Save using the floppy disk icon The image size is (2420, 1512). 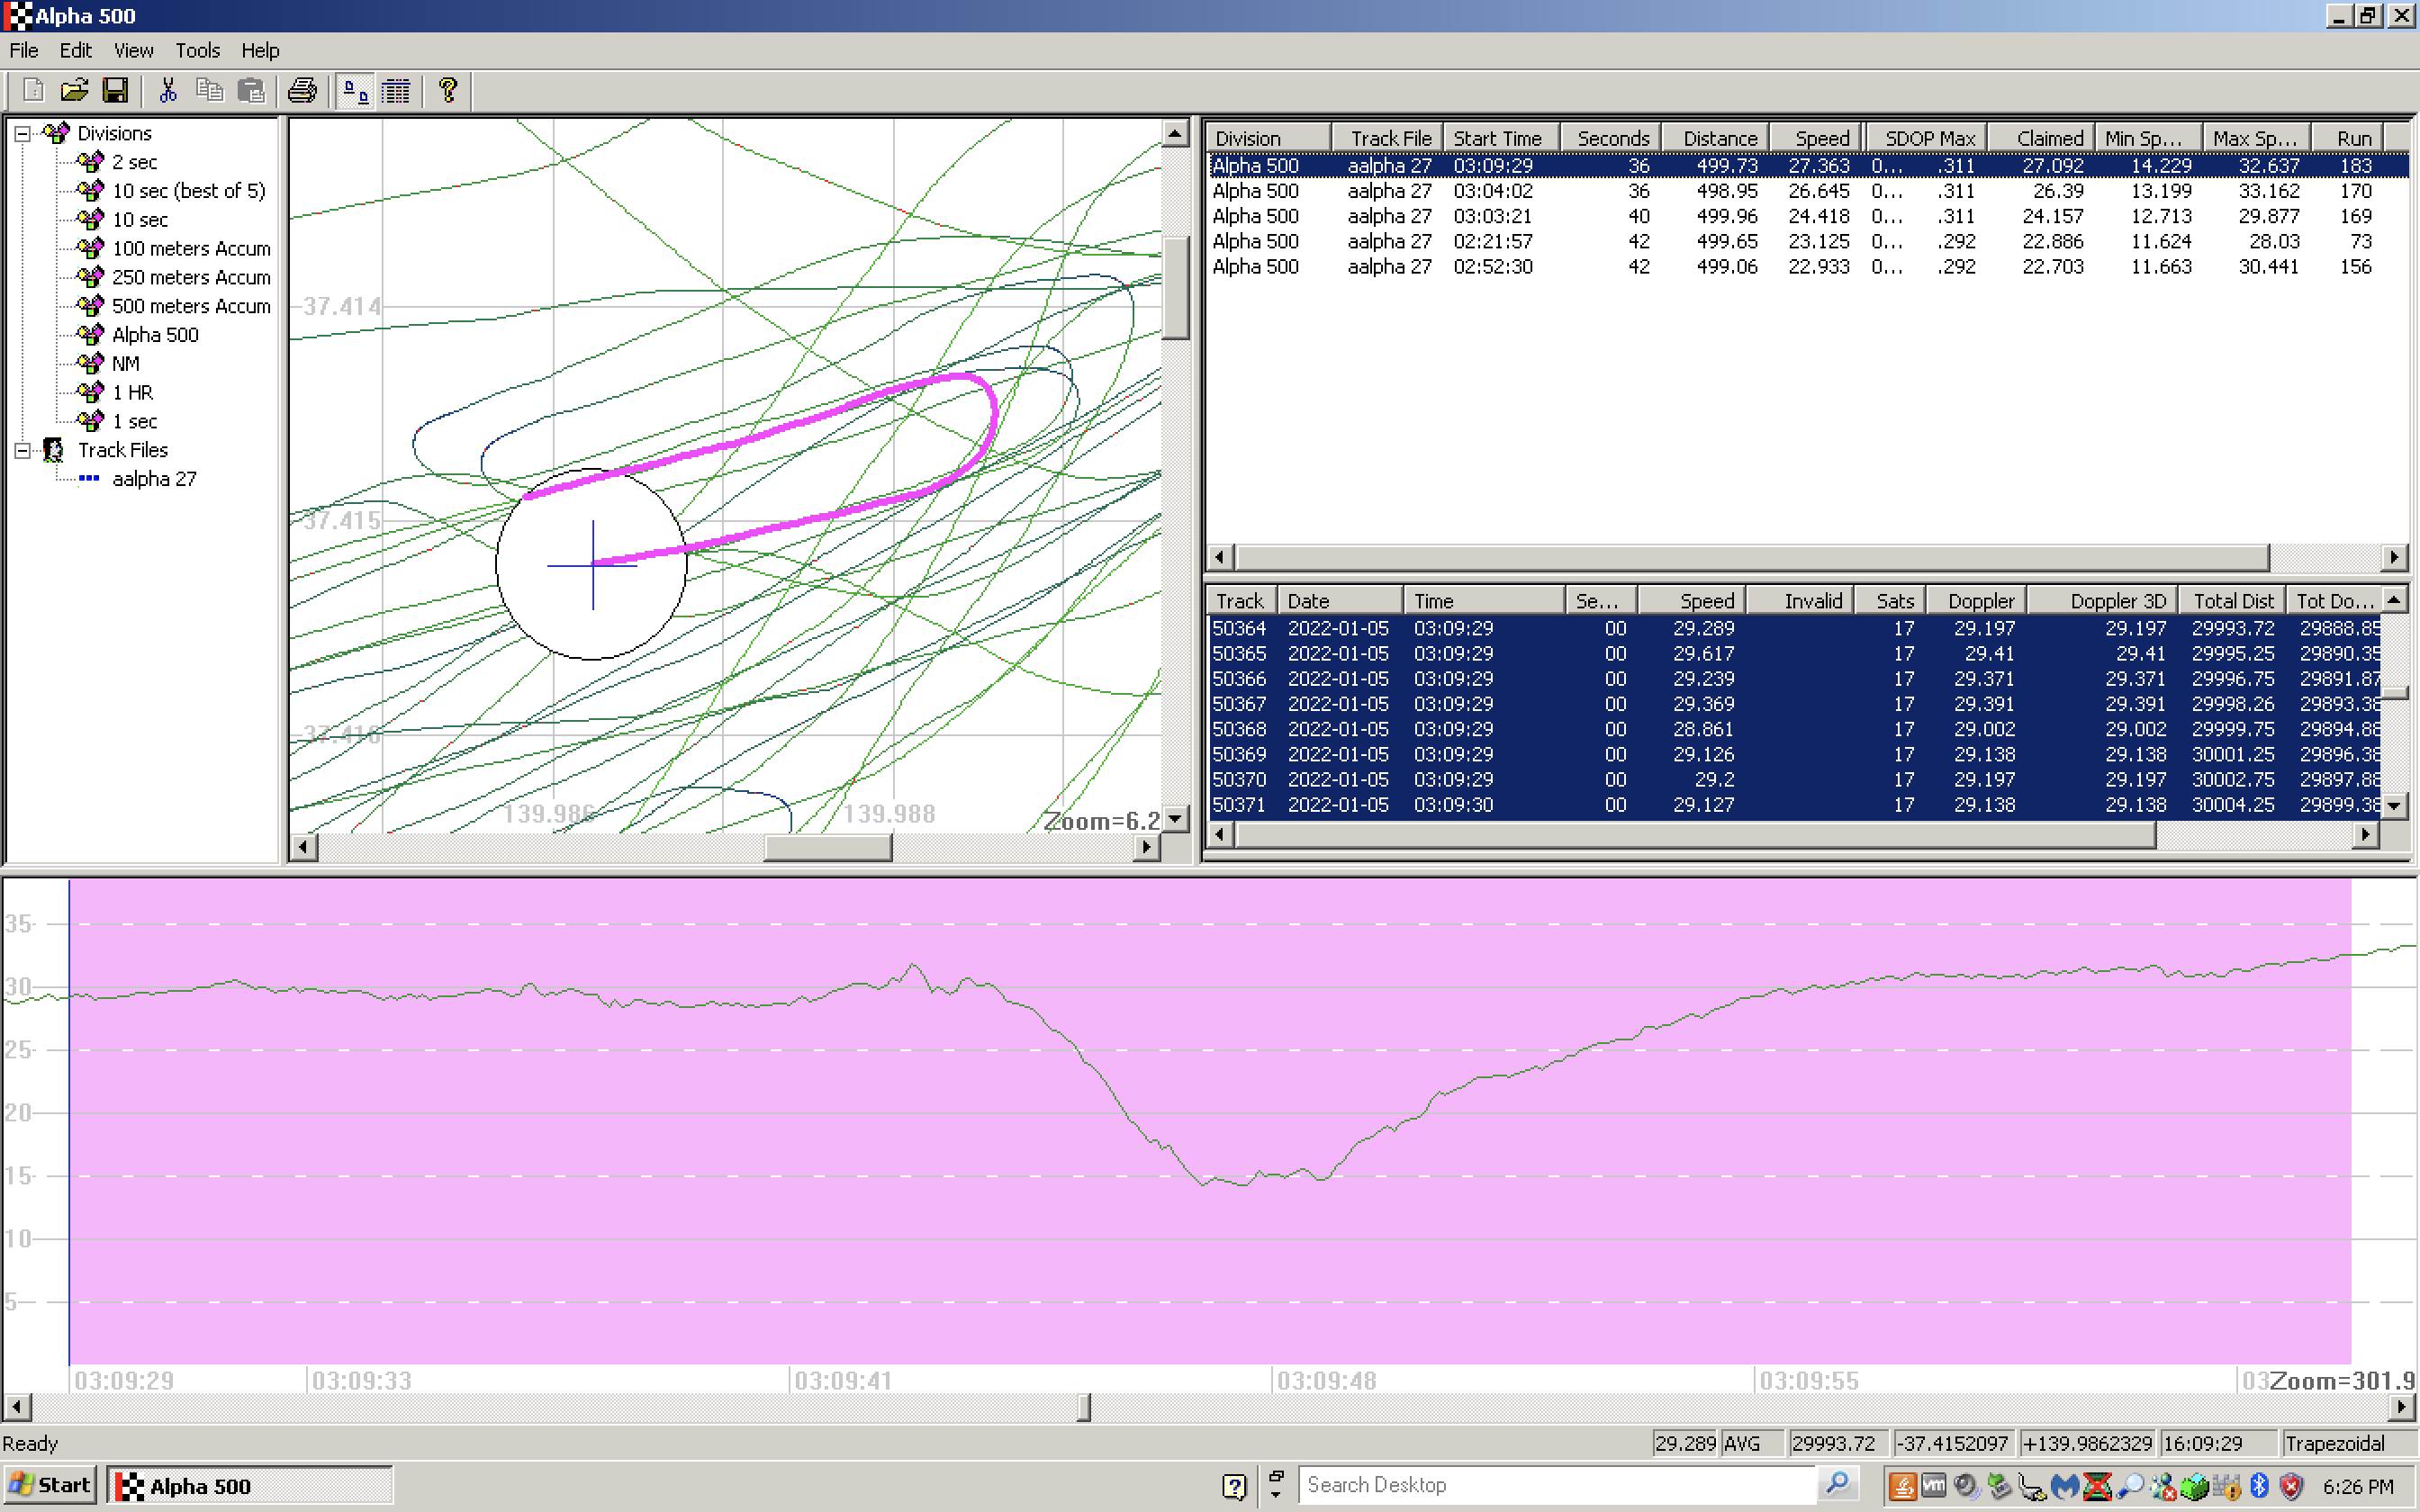click(116, 91)
